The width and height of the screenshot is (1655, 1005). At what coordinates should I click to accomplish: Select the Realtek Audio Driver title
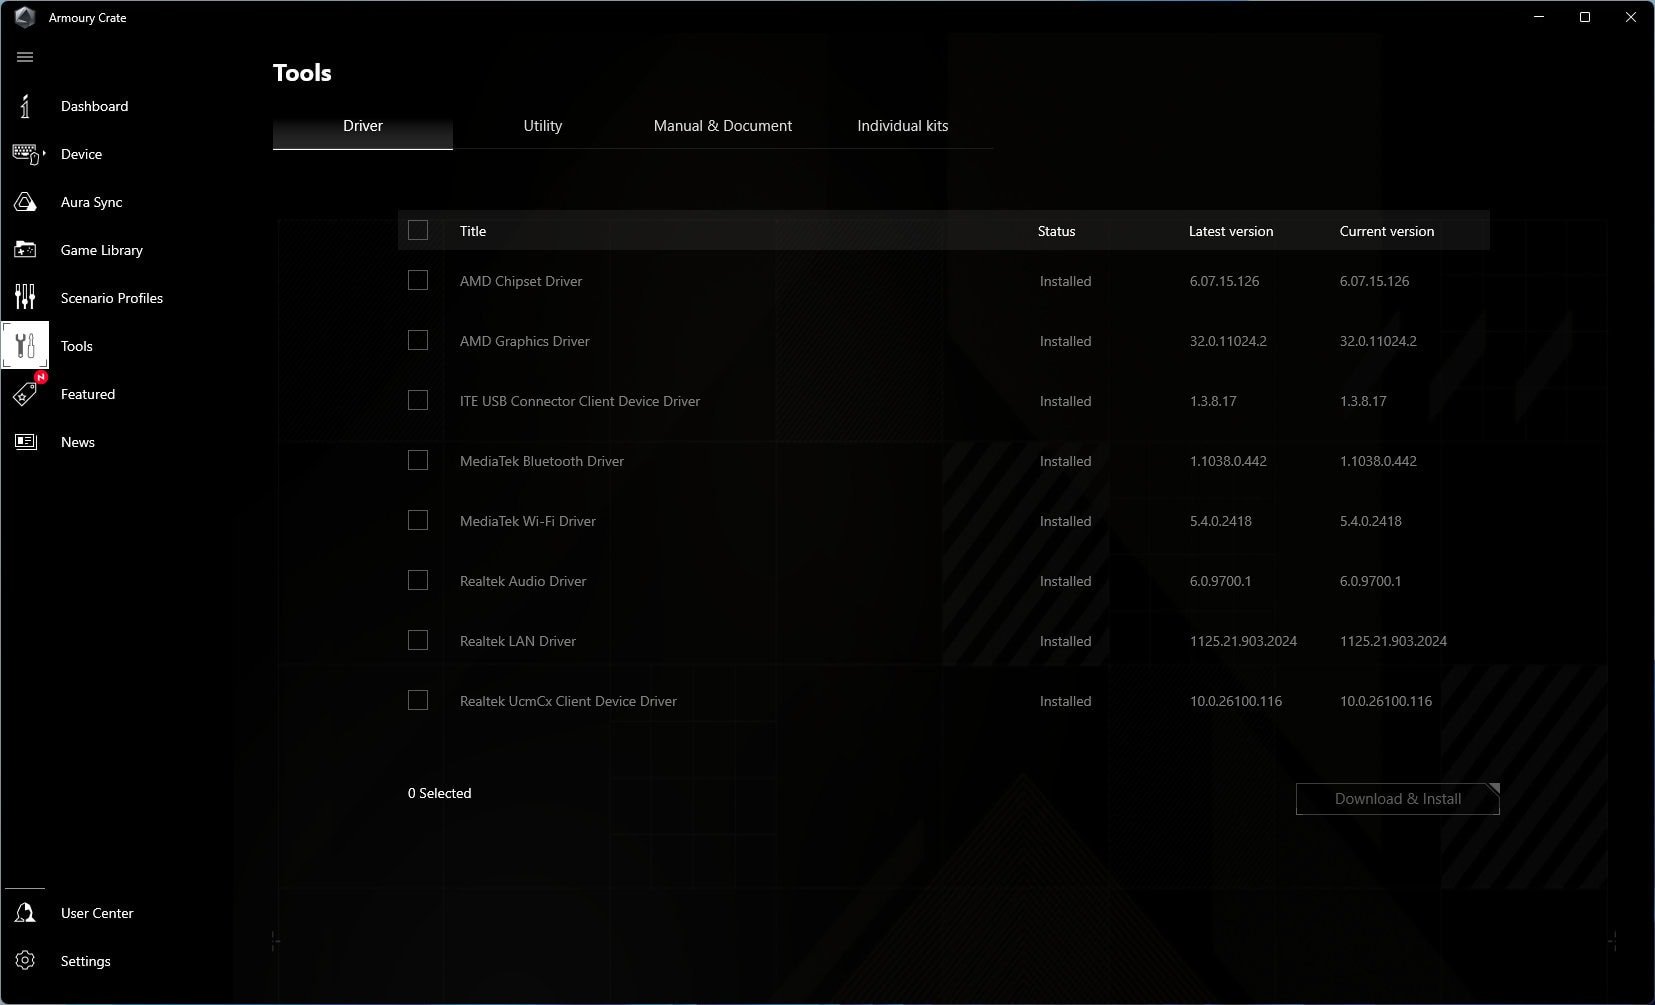(523, 581)
